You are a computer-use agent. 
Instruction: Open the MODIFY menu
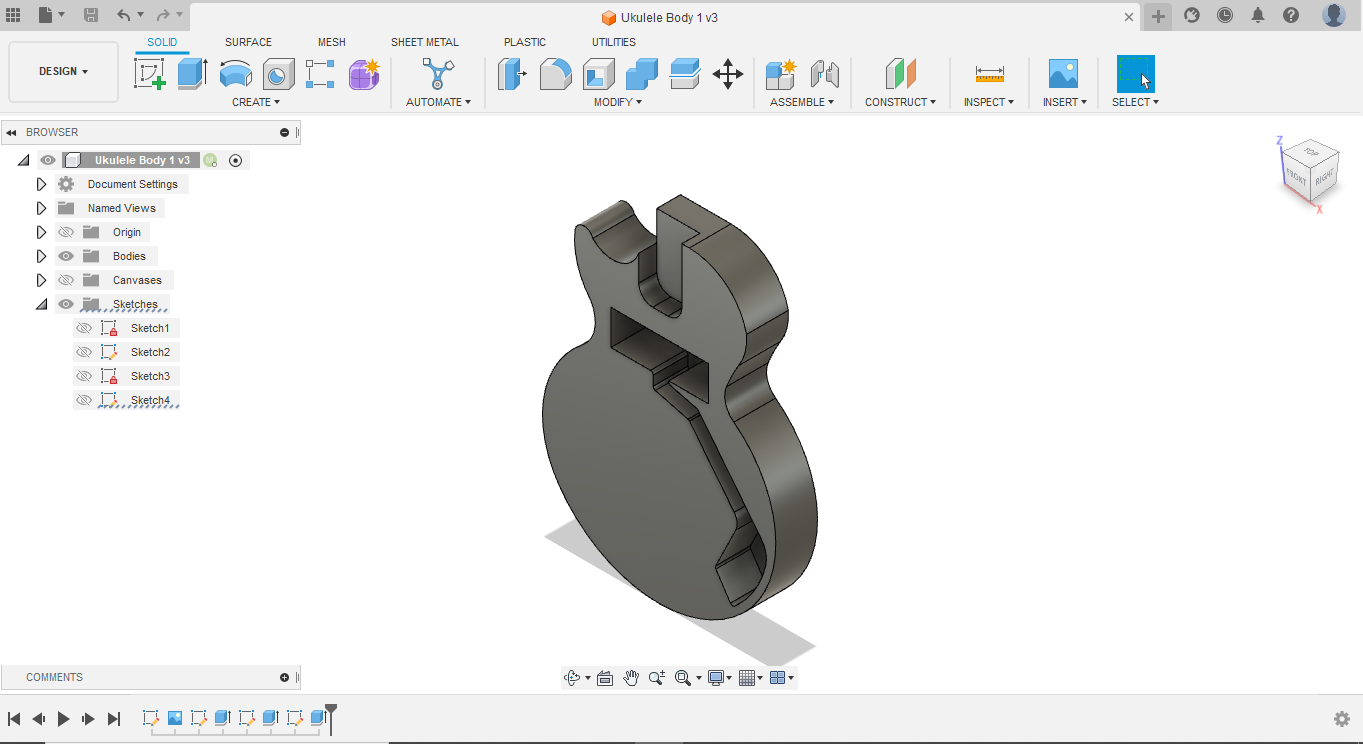(617, 102)
